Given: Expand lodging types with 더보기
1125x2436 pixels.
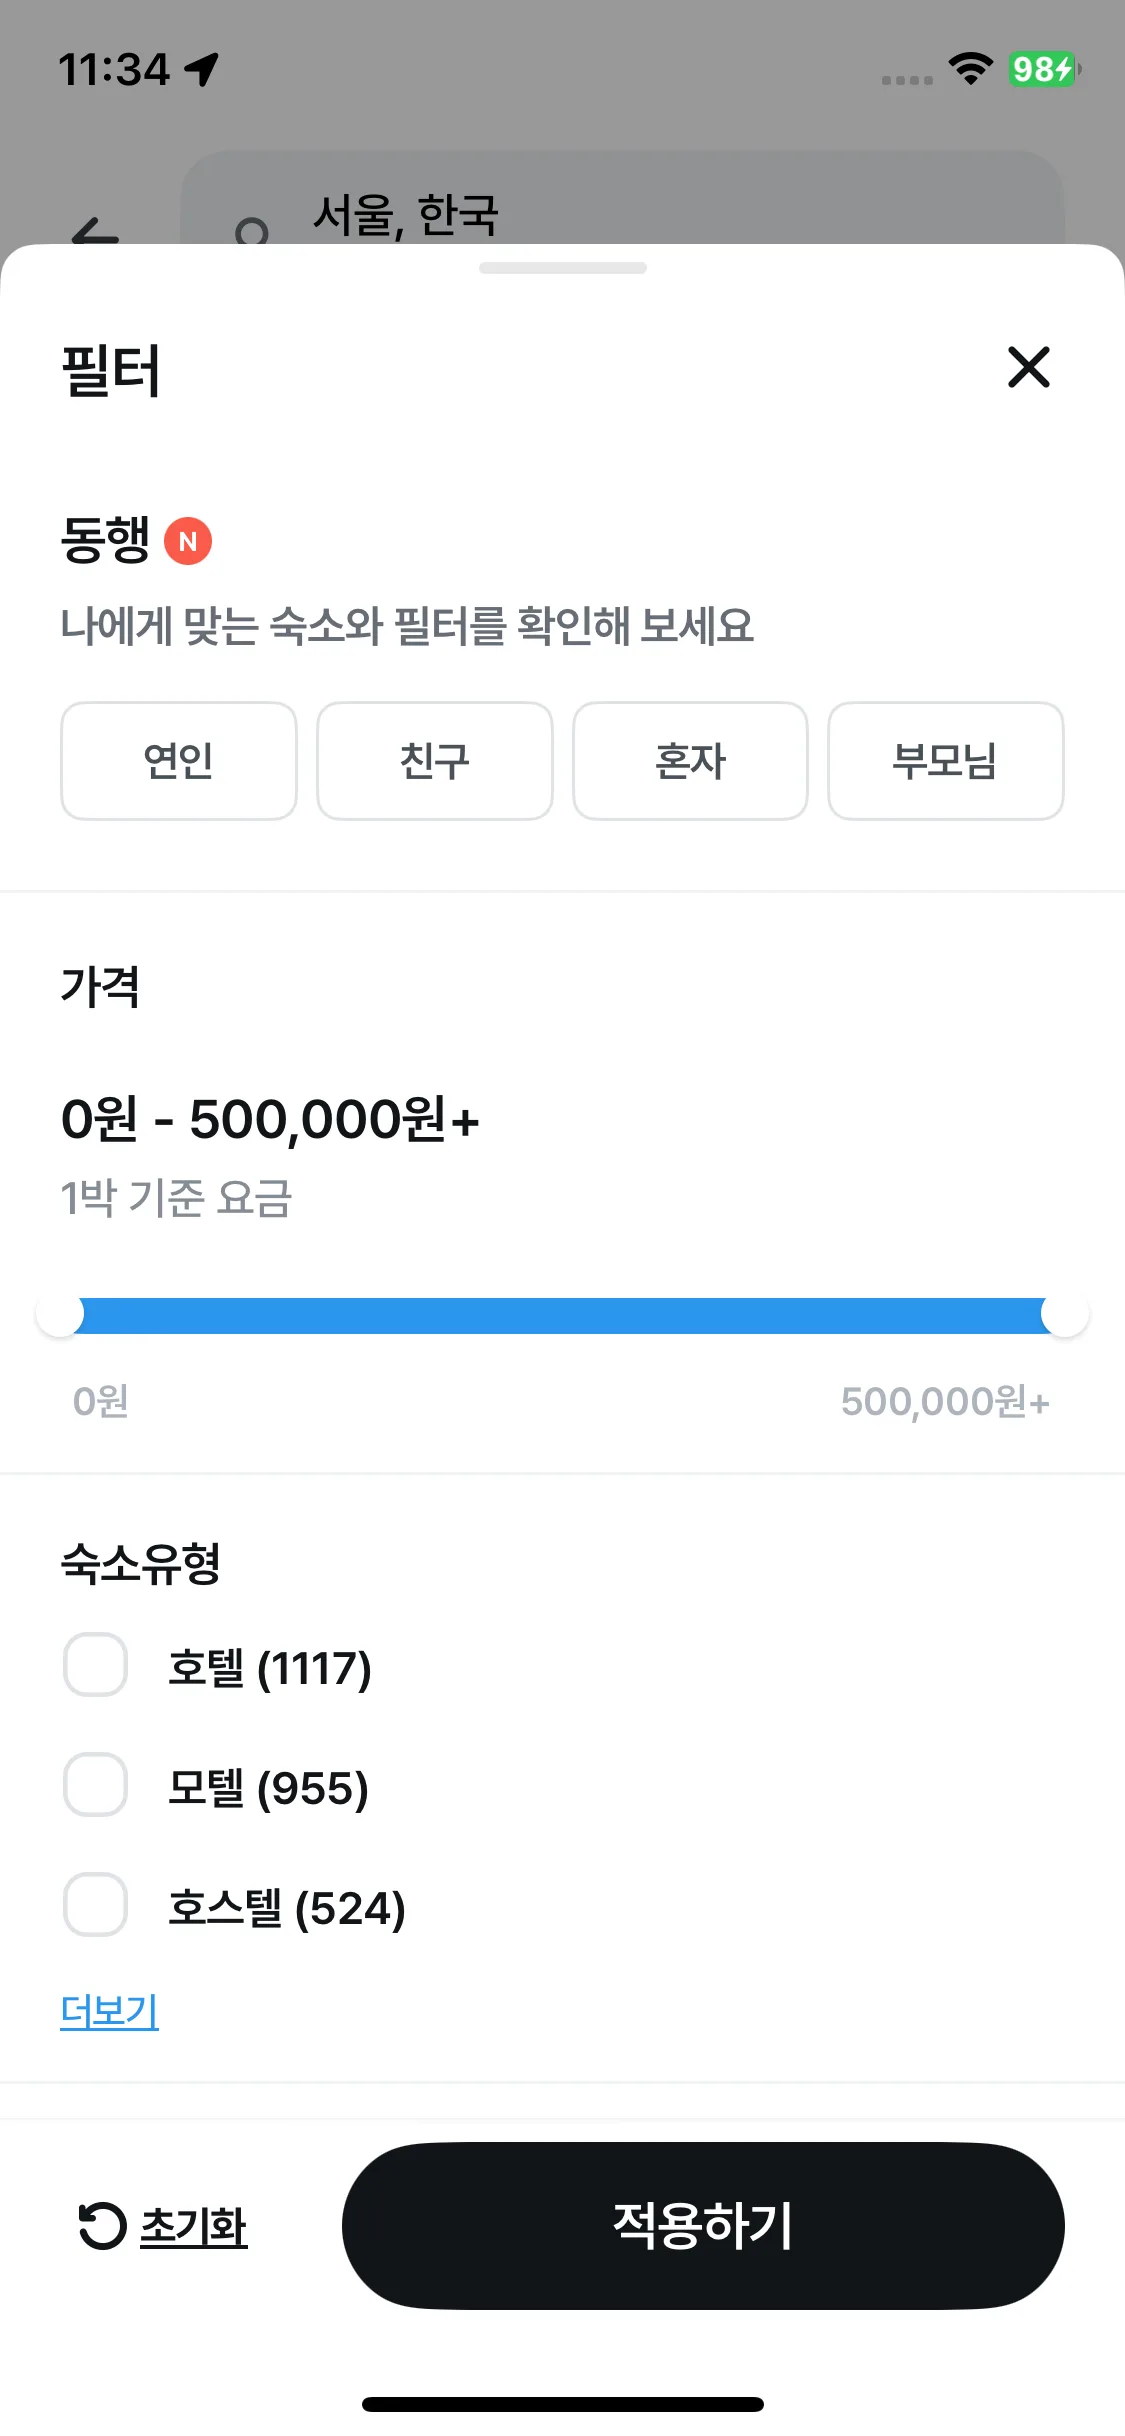Looking at the screenshot, I should pos(109,2011).
